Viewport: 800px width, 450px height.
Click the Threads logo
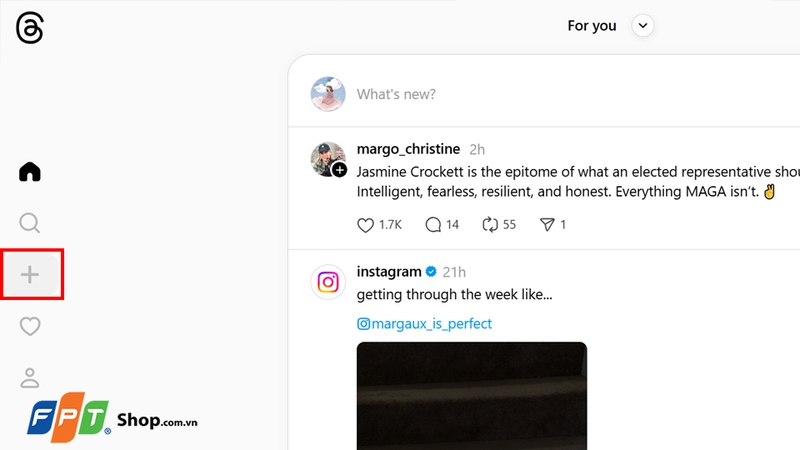coord(30,28)
